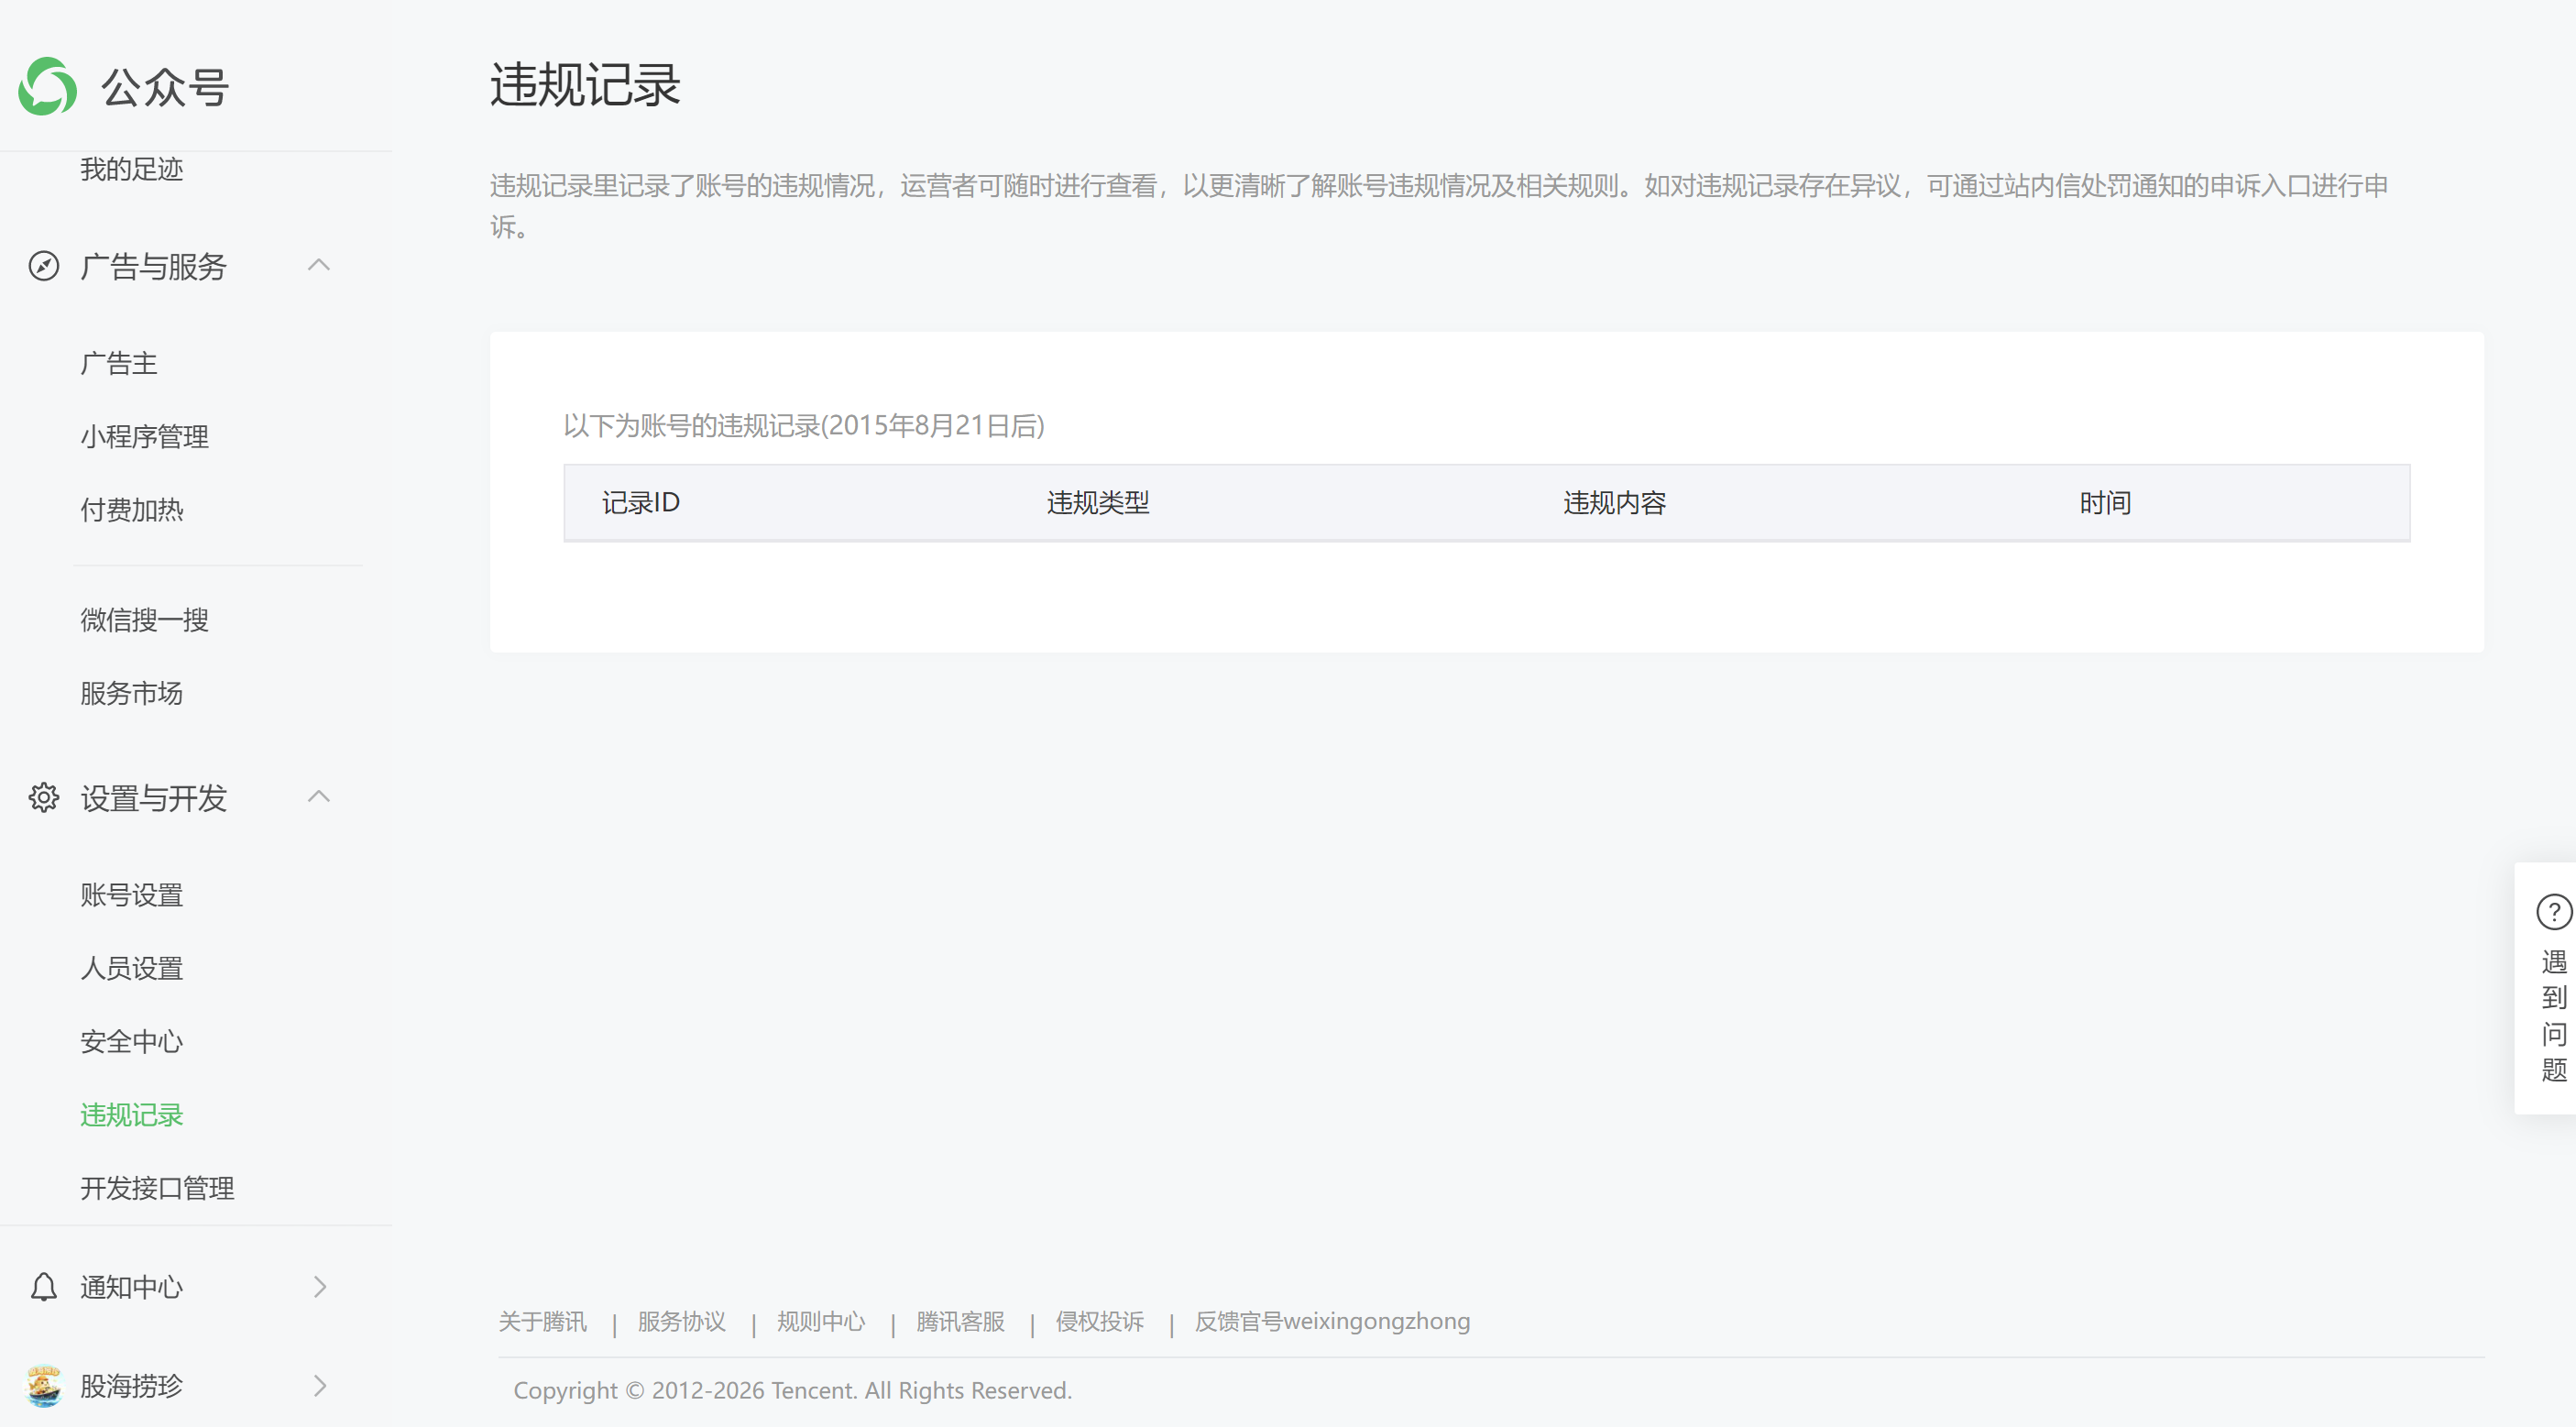
Task: Click the bell icon beside 通知中心
Action: [x=43, y=1286]
